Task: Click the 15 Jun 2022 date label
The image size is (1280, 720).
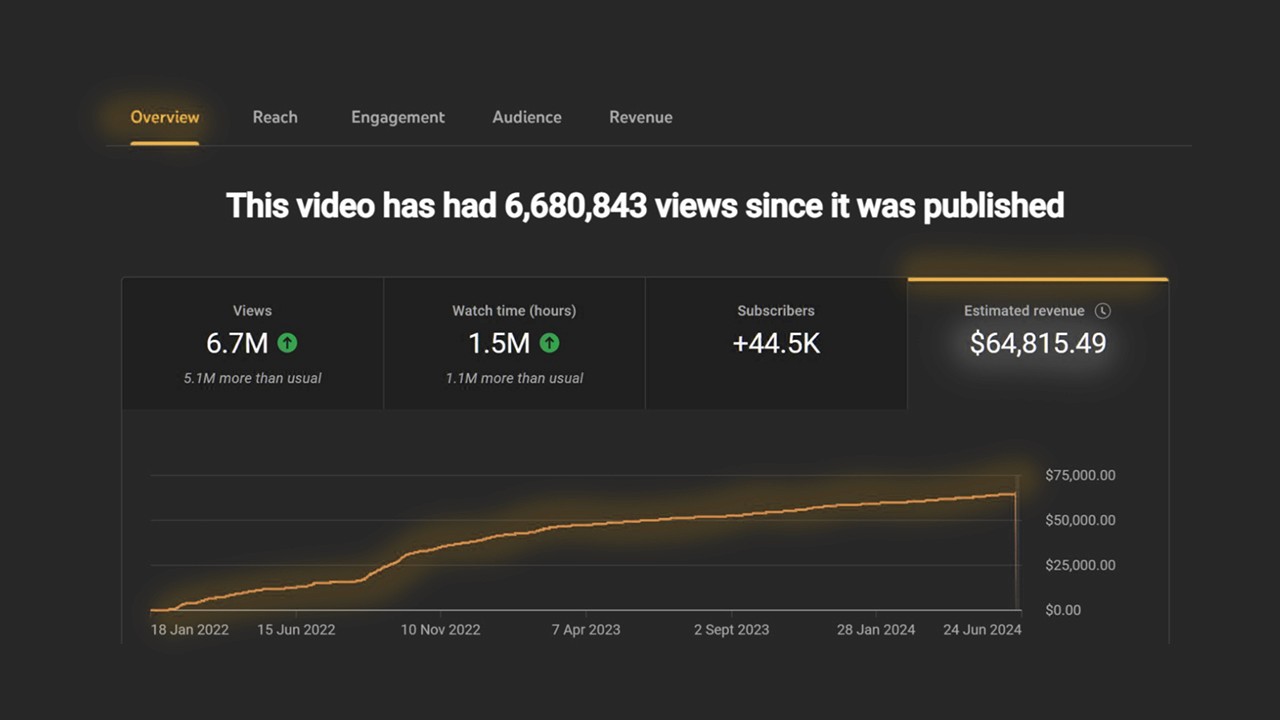Action: 296,630
